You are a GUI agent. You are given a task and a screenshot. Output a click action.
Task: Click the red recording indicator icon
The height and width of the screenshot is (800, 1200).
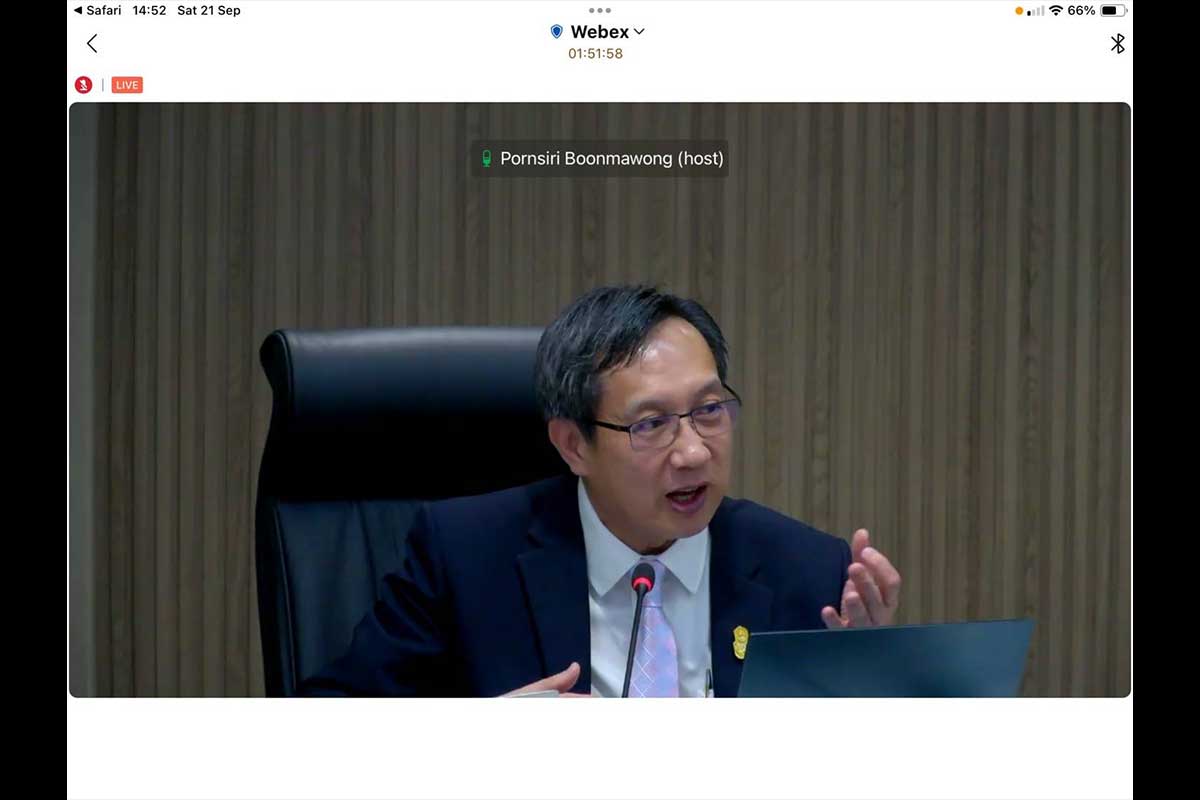click(83, 85)
